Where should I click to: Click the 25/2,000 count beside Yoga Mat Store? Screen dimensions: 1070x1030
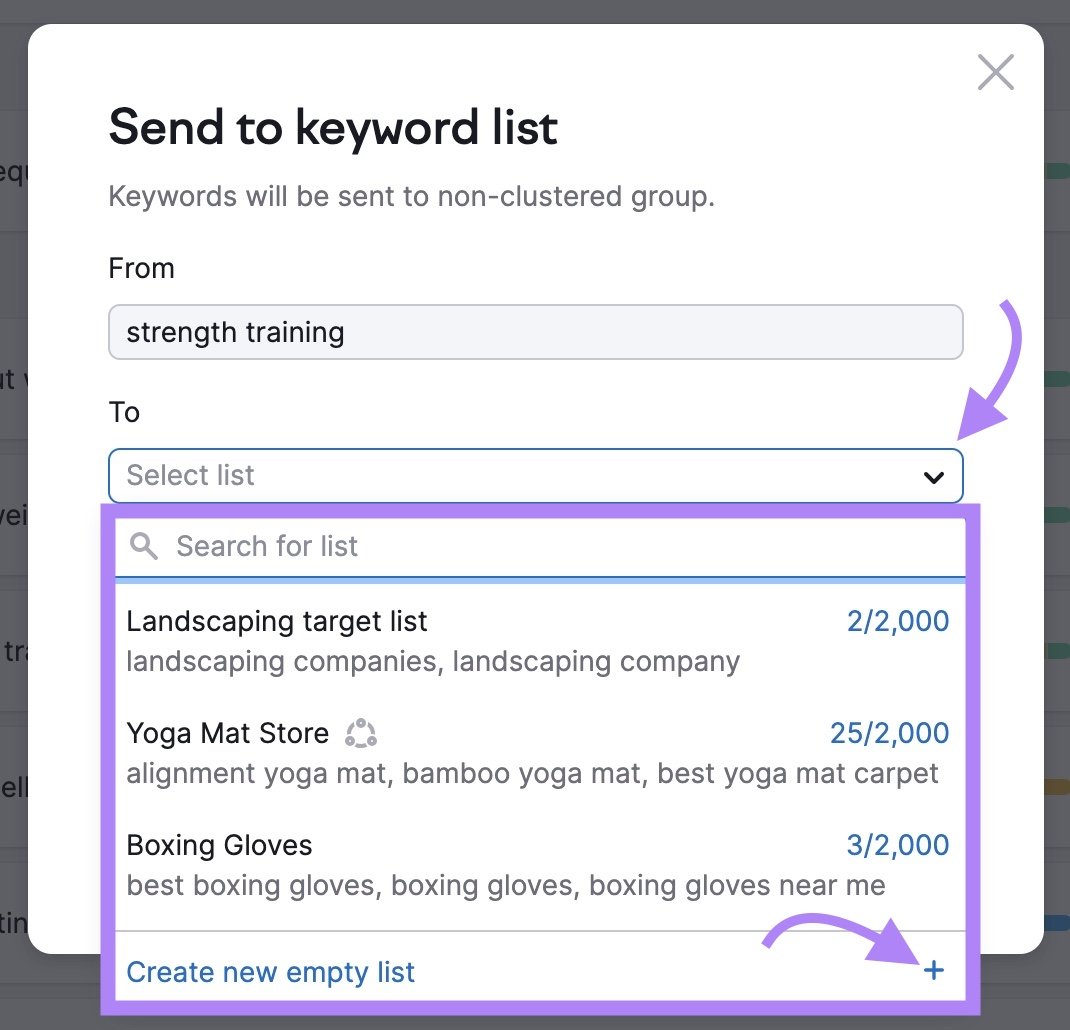pos(890,733)
